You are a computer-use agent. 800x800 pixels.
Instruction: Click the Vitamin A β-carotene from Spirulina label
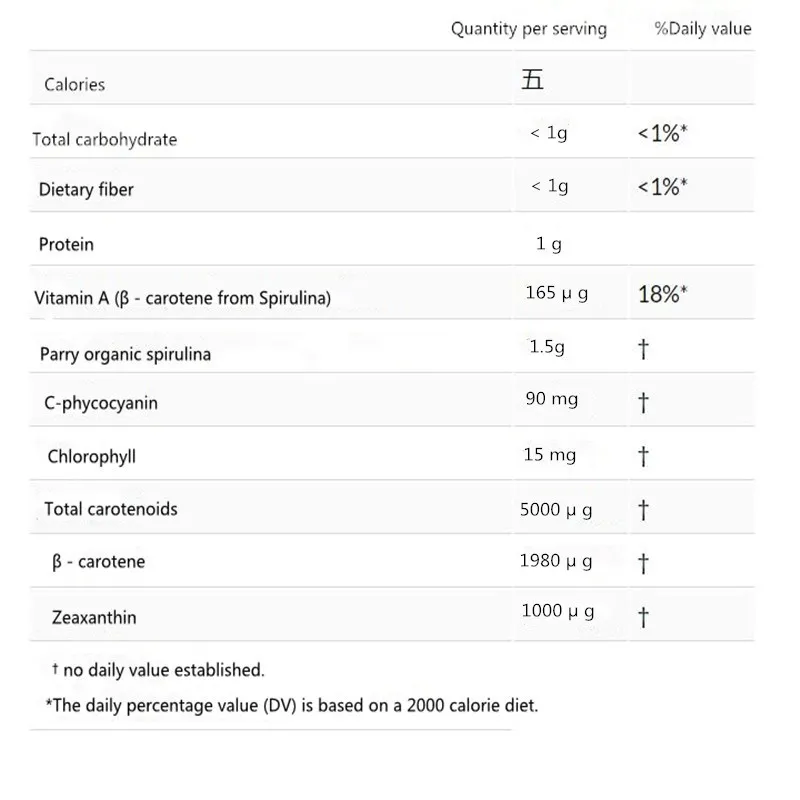tap(182, 298)
